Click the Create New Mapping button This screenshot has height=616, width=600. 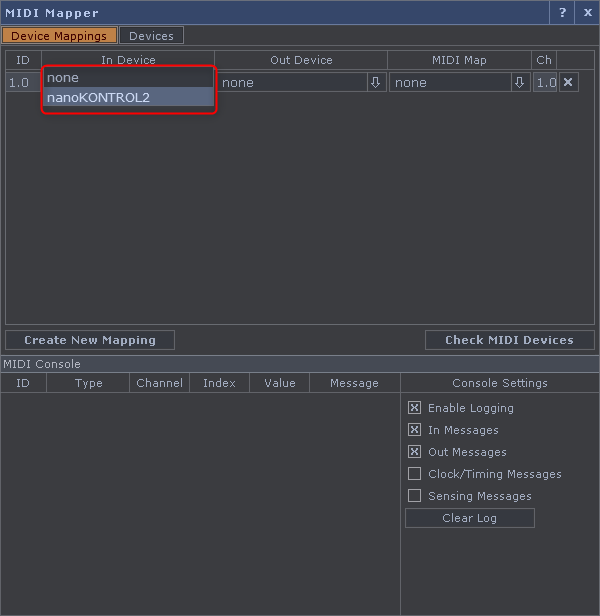(x=90, y=340)
